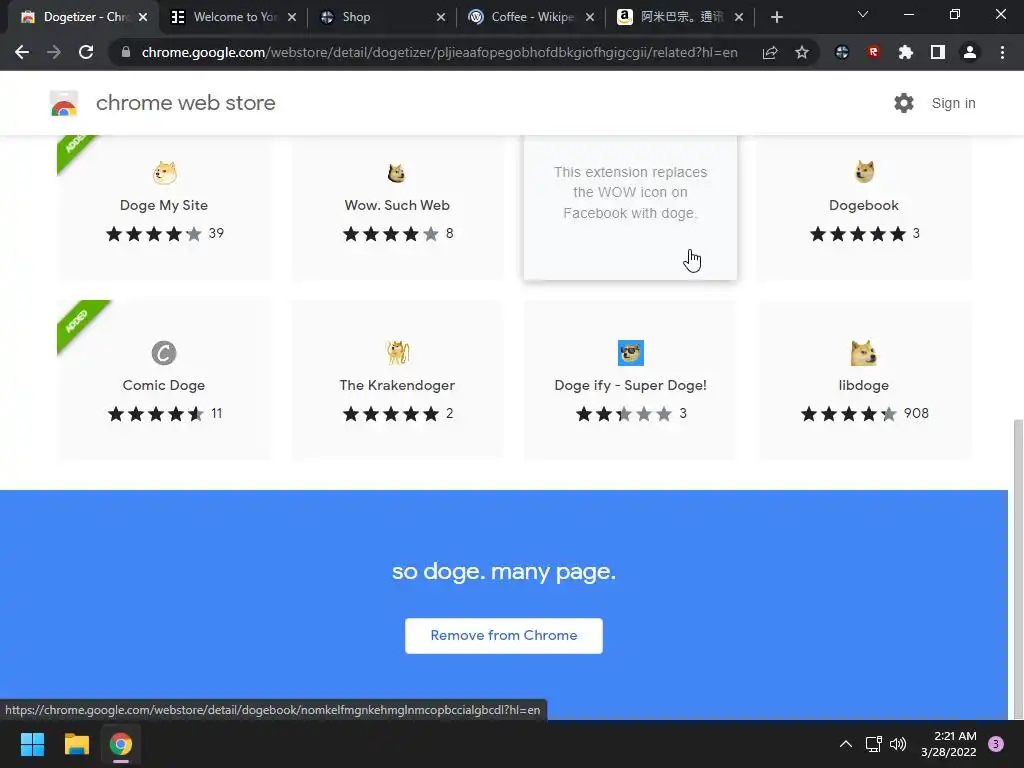
Task: Go back to the previous page
Action: pos(22,52)
